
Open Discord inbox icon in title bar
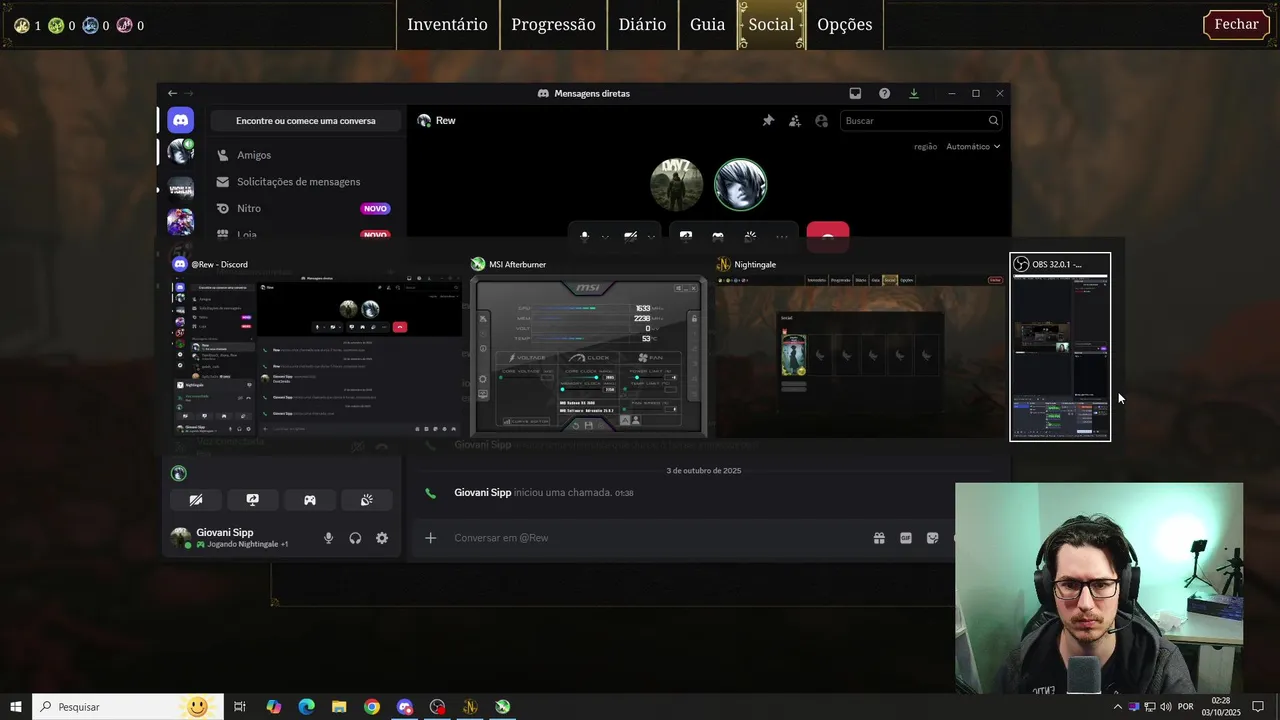point(855,93)
